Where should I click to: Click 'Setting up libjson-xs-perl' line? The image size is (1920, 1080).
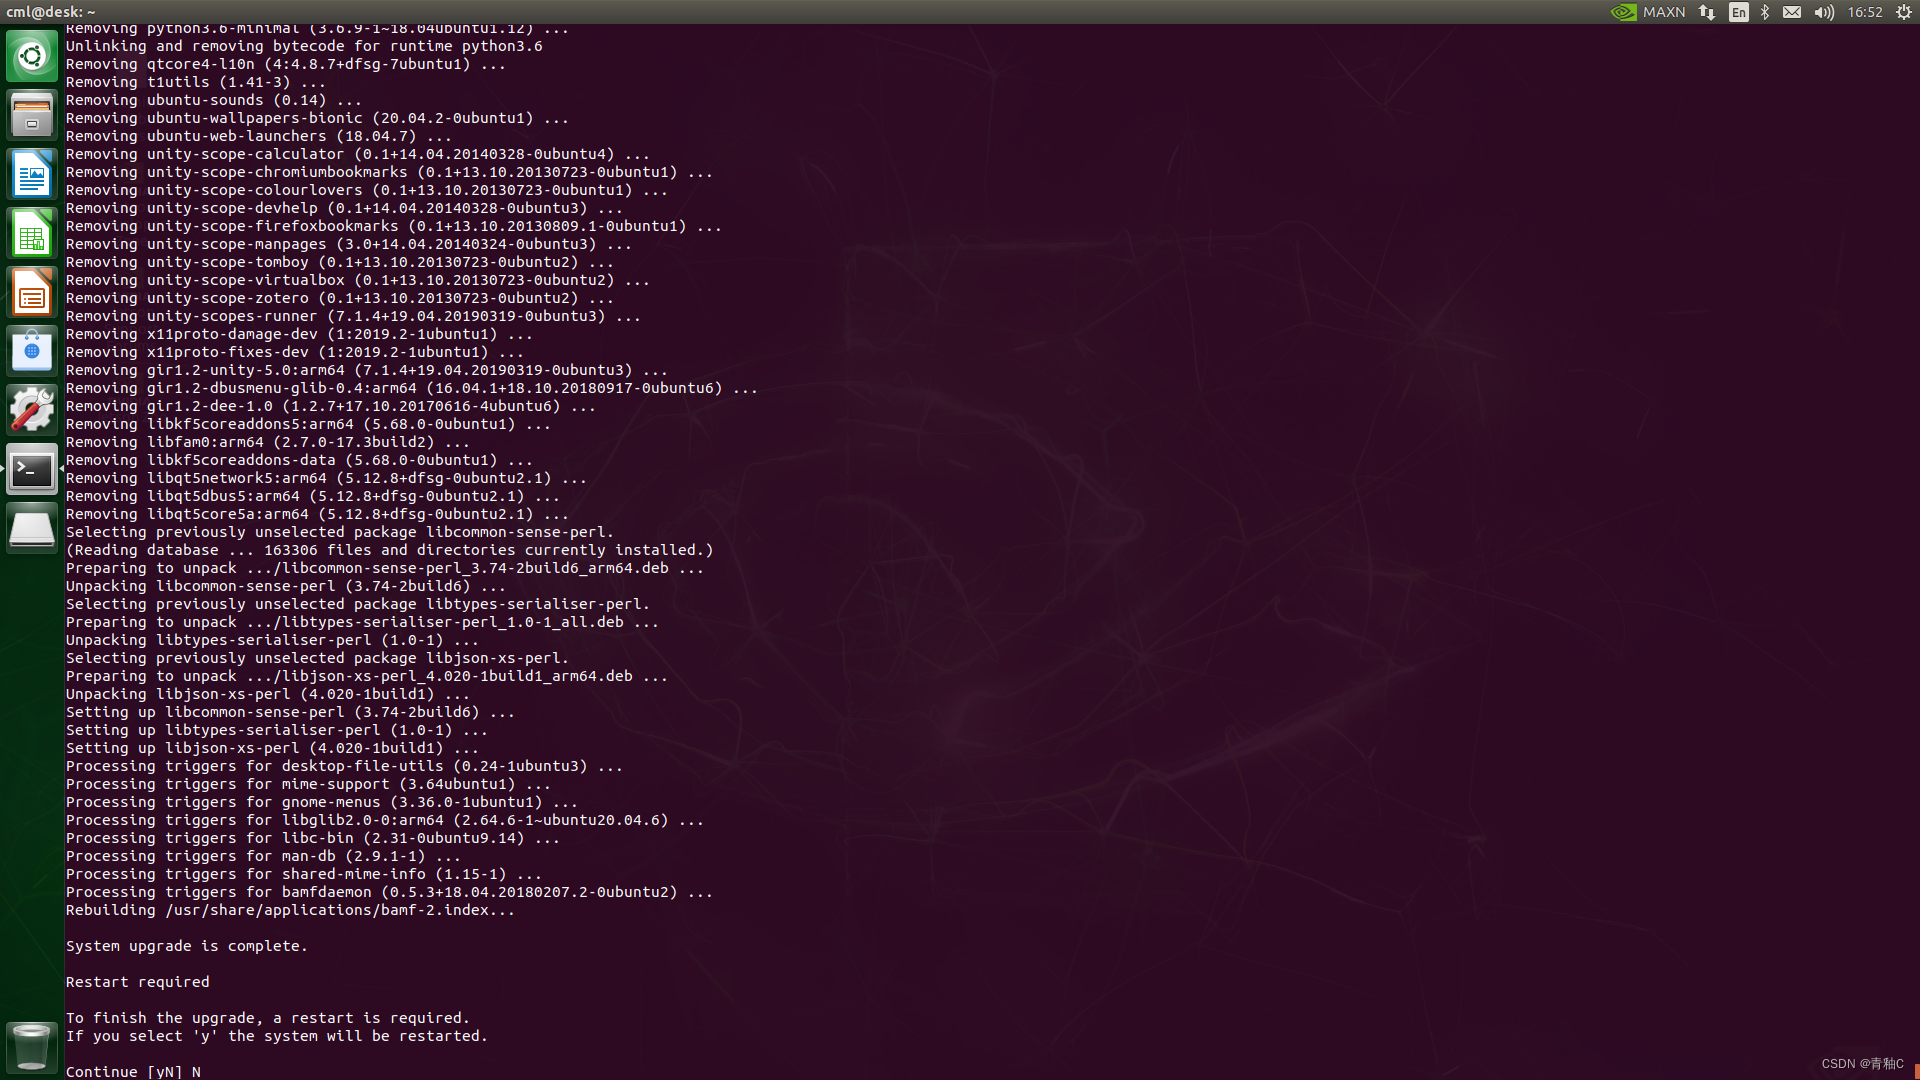[272, 748]
